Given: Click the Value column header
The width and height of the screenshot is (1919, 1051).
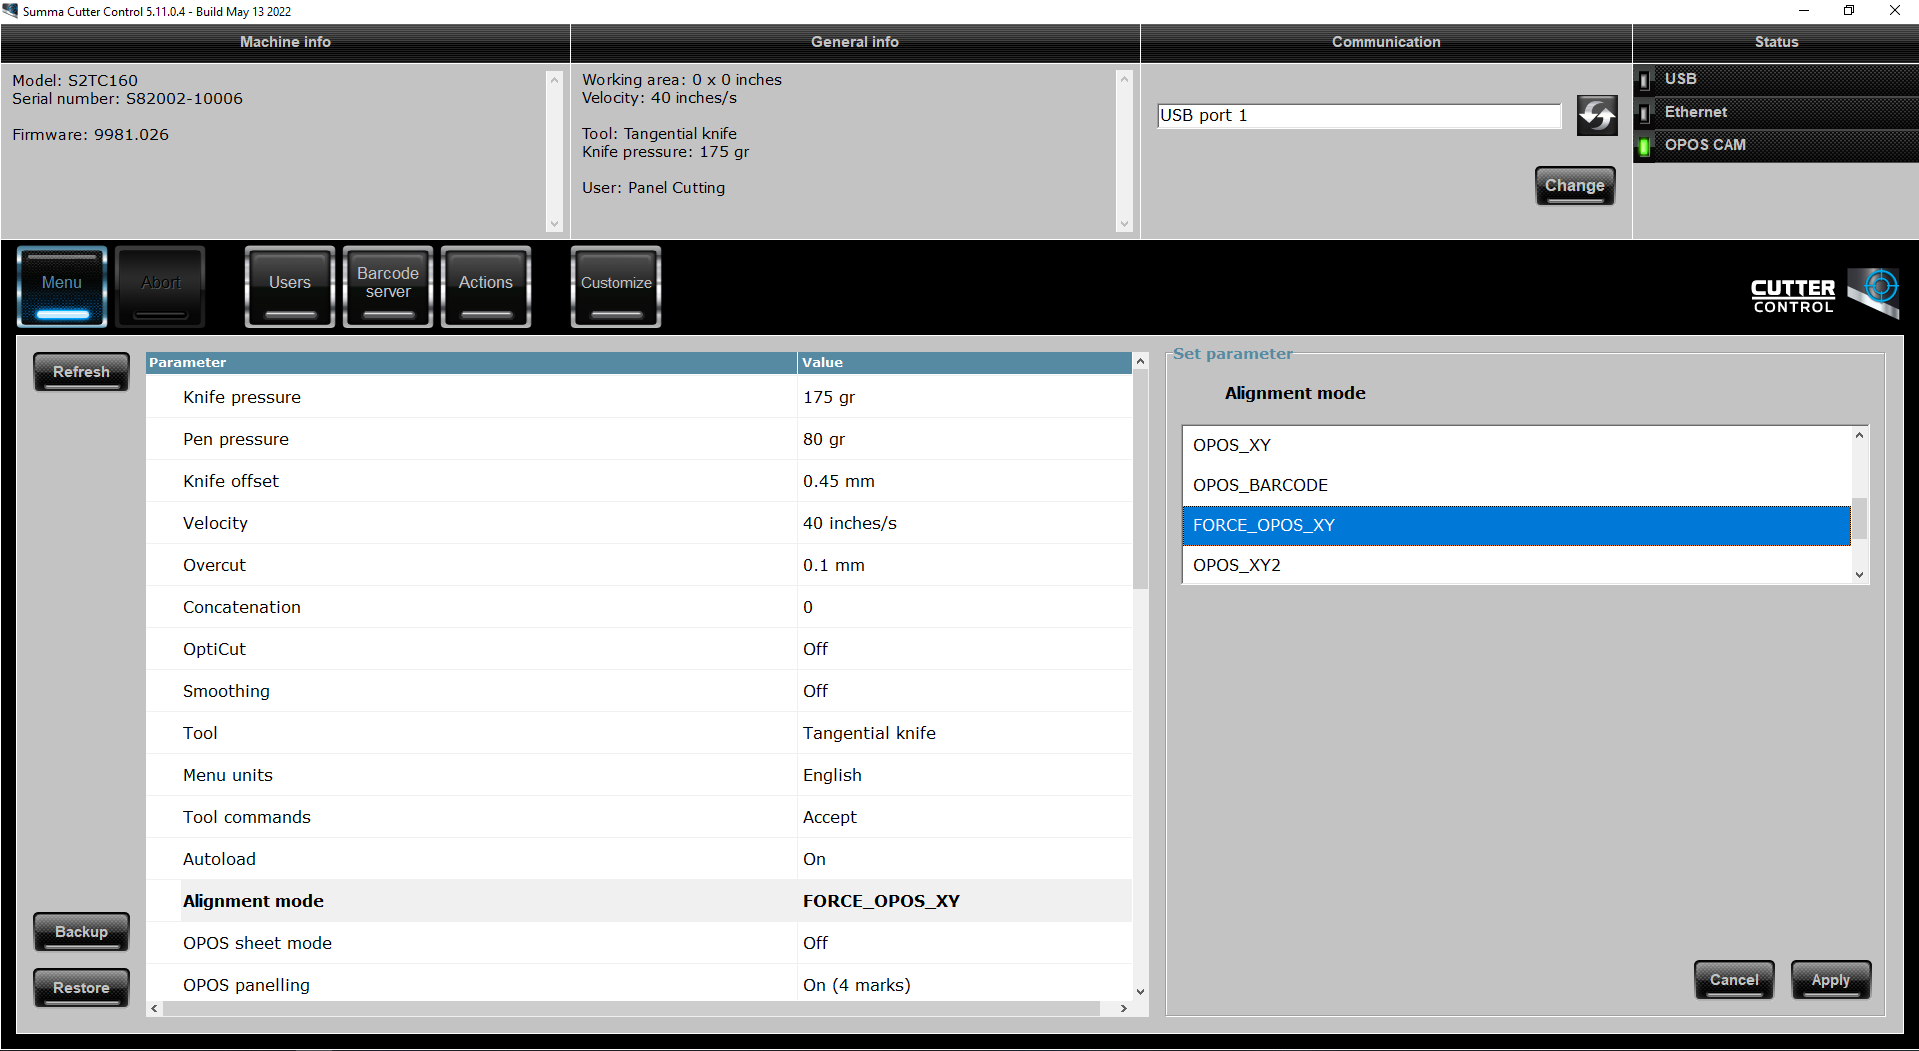Looking at the screenshot, I should click(965, 362).
